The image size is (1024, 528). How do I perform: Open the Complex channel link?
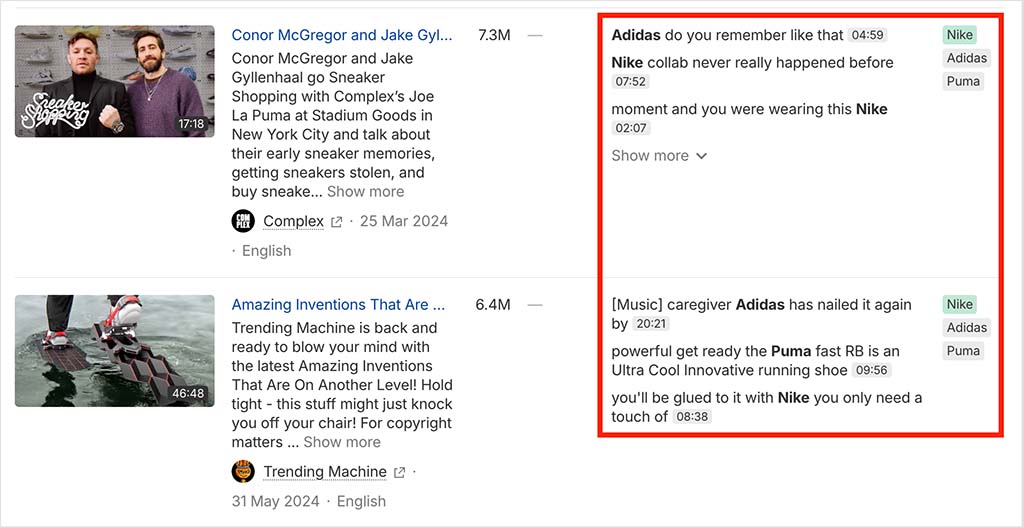point(293,221)
